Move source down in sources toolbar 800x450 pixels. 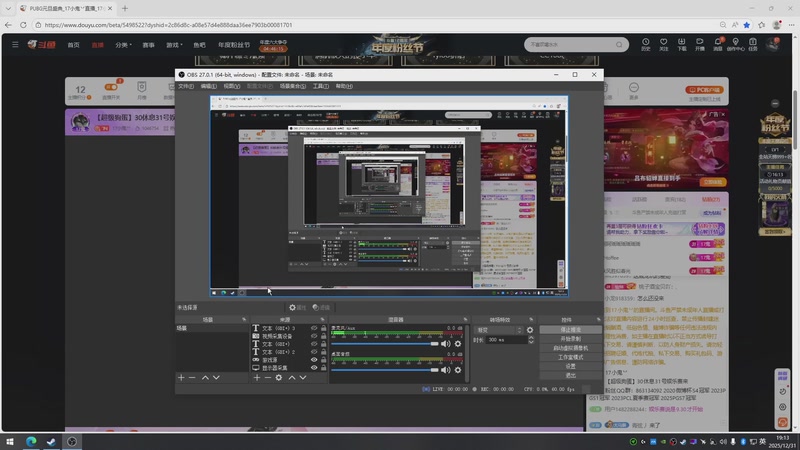[303, 378]
